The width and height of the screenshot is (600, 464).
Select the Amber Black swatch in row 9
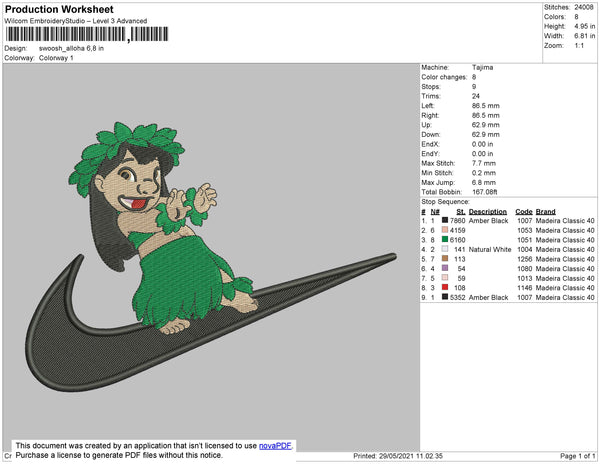[x=445, y=297]
